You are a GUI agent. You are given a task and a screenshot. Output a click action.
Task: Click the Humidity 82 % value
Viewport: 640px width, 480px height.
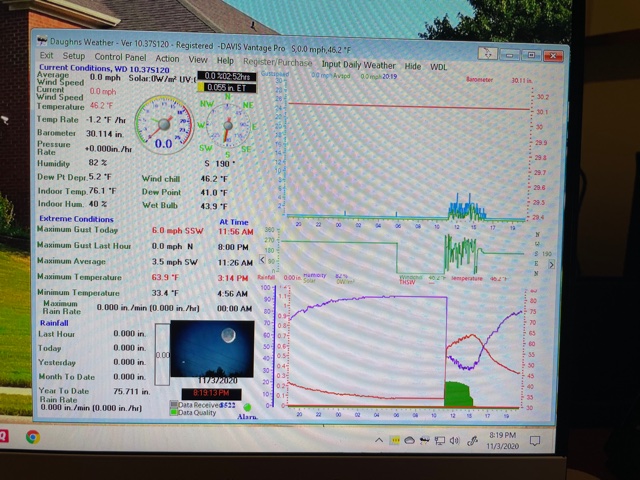(98, 162)
